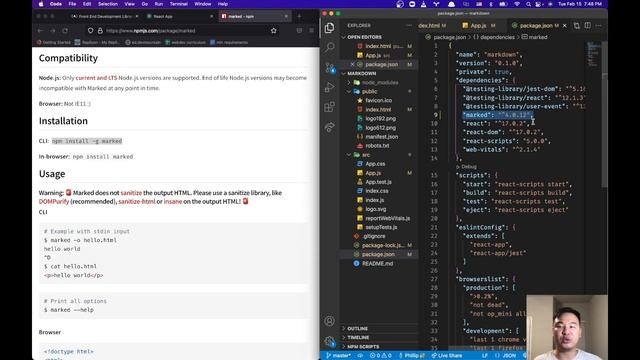Open the File menu in menu bar
Viewport: 640px width, 360px height.
[72, 4]
